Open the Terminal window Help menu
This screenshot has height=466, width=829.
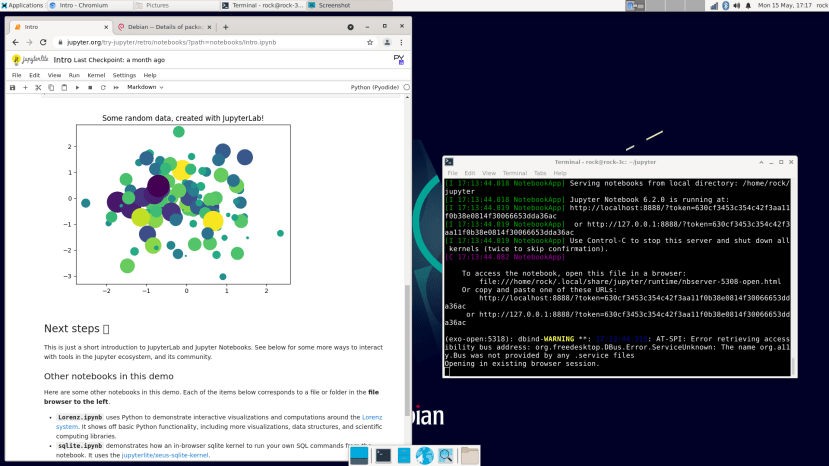[559, 173]
